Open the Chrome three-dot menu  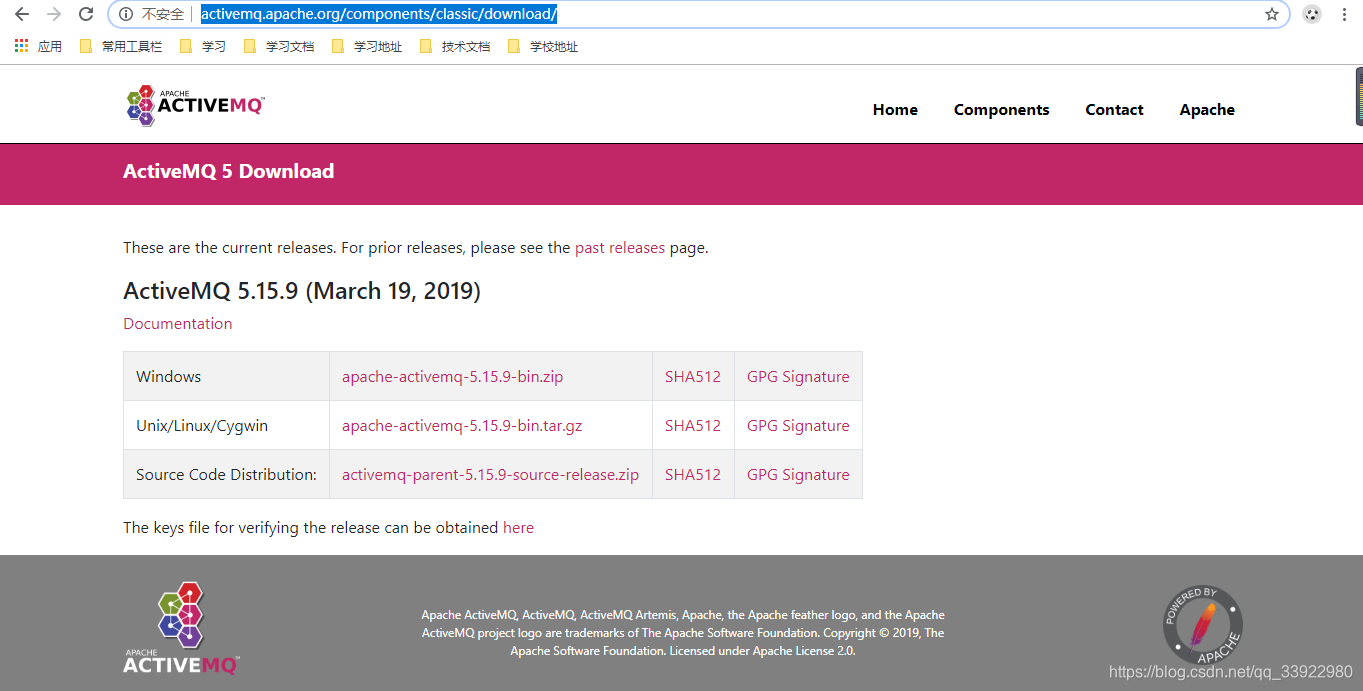click(1343, 14)
